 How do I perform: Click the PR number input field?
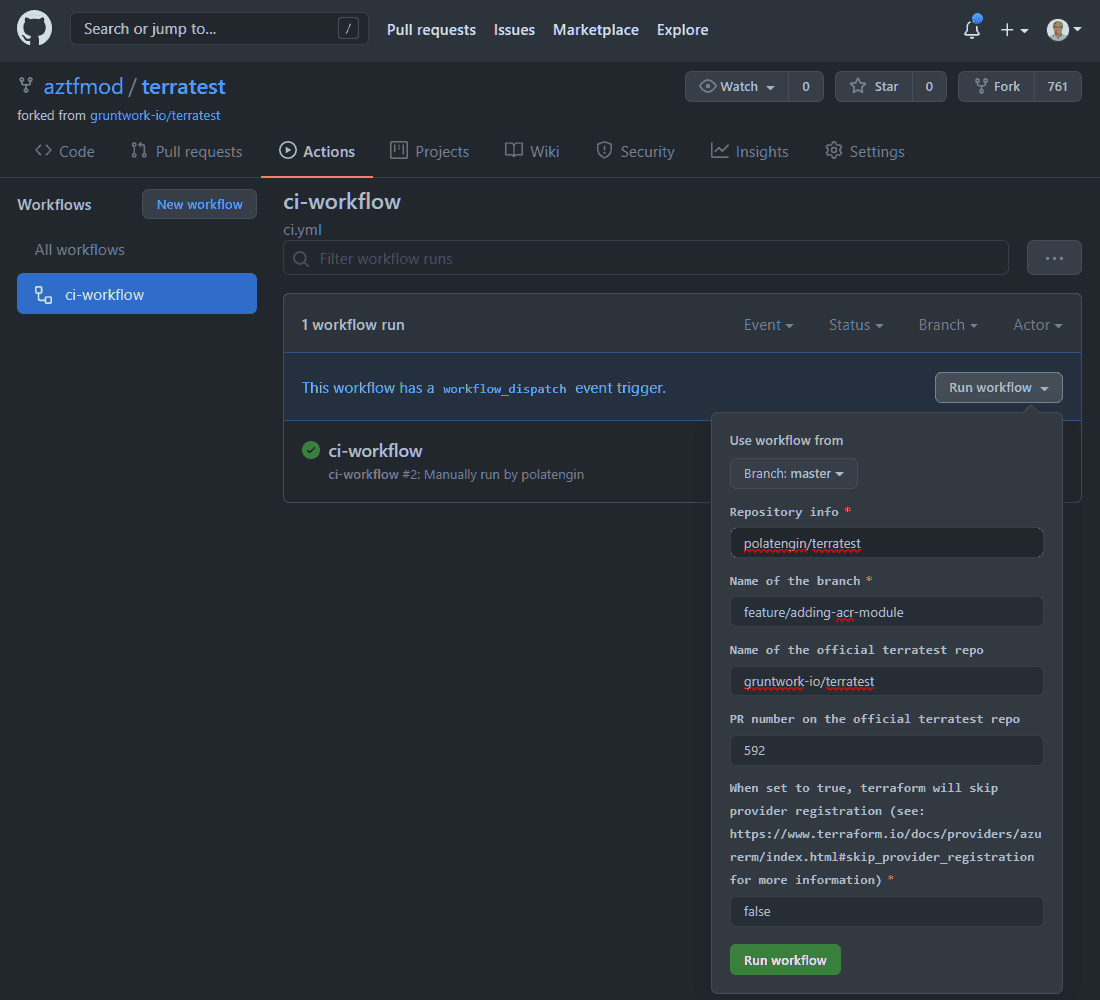point(886,750)
